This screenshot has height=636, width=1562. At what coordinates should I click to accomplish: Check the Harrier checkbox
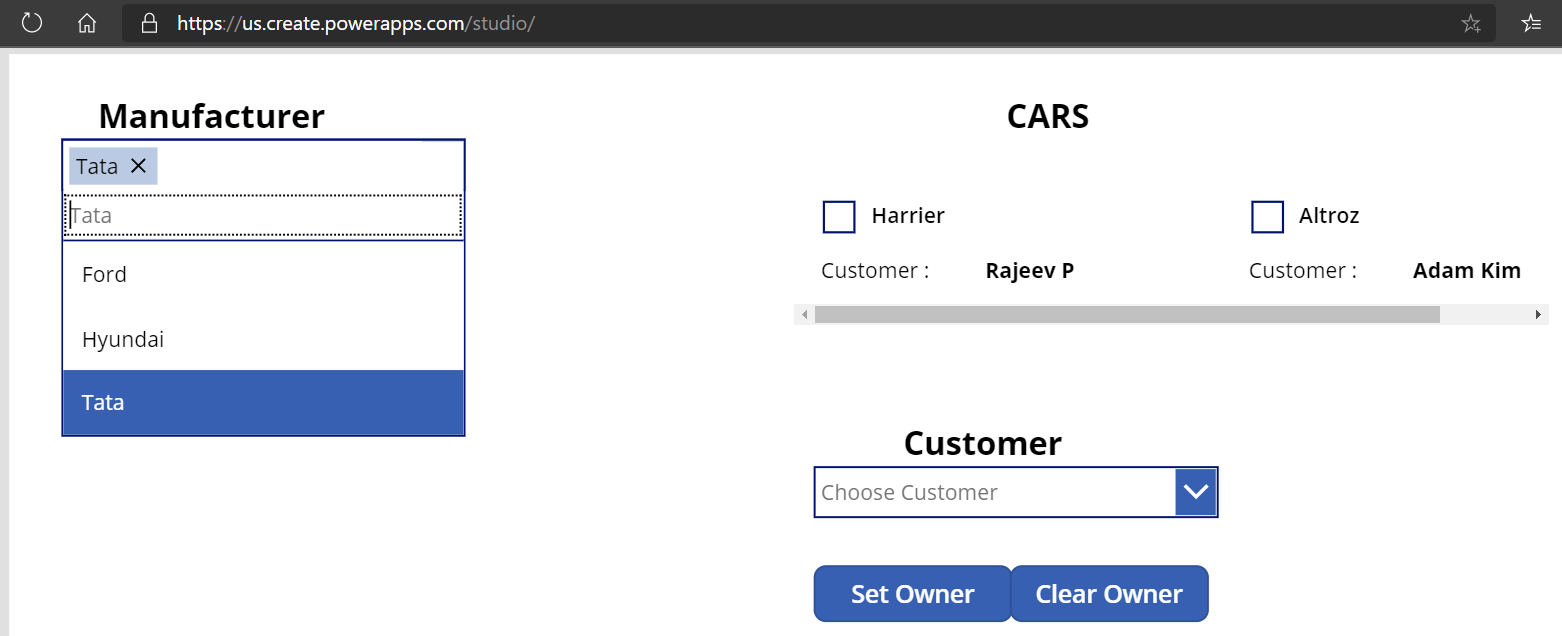point(838,216)
